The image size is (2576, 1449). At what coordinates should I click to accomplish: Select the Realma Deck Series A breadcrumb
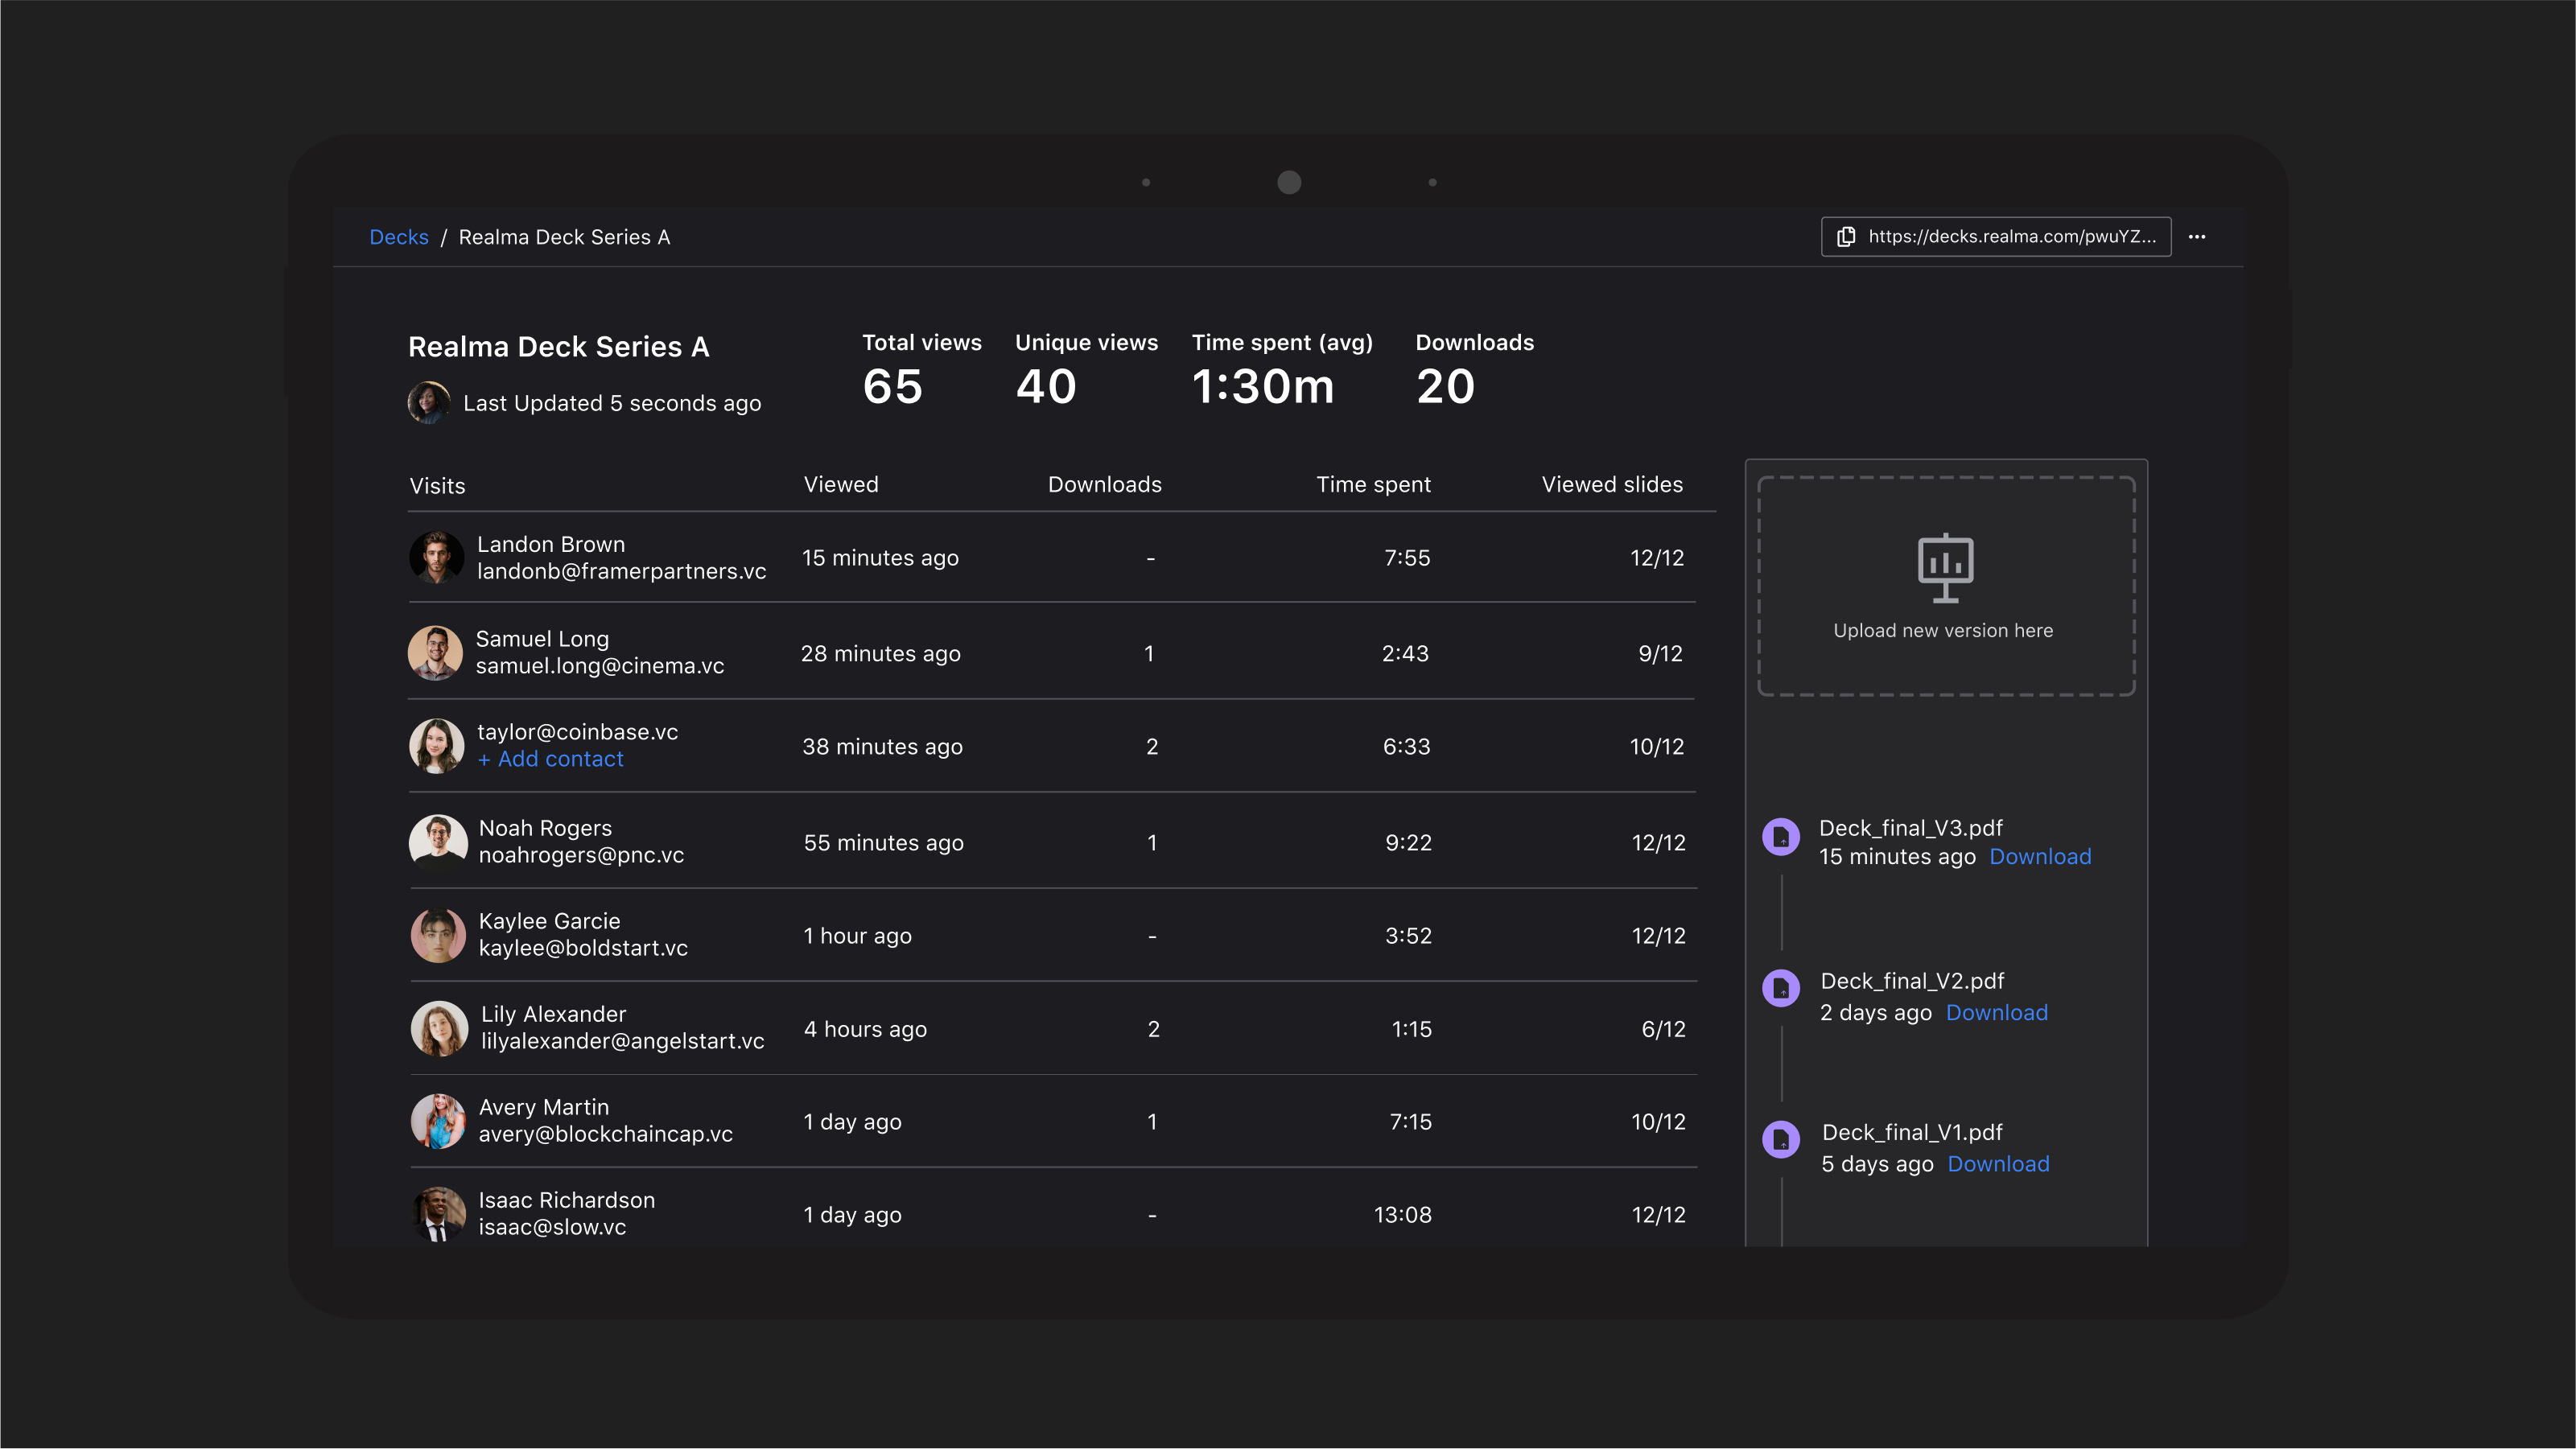point(565,237)
